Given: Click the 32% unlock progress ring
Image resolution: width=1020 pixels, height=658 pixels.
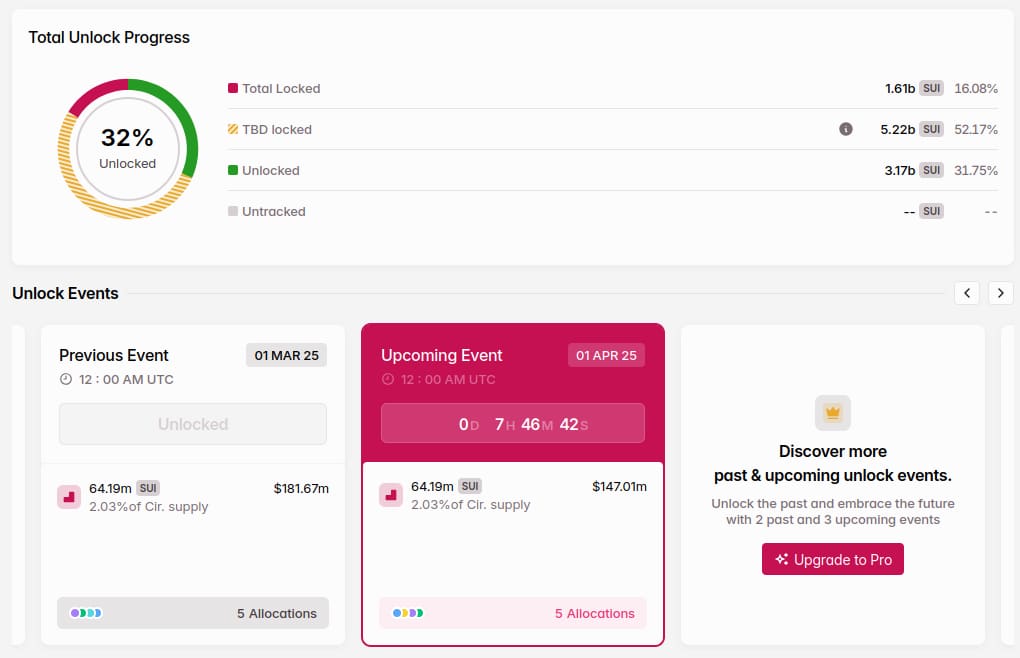Looking at the screenshot, I should [x=126, y=150].
